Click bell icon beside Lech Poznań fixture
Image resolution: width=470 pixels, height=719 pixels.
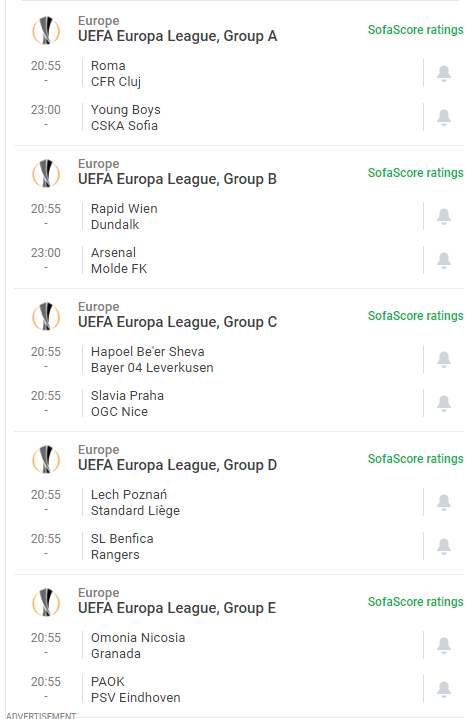click(443, 503)
